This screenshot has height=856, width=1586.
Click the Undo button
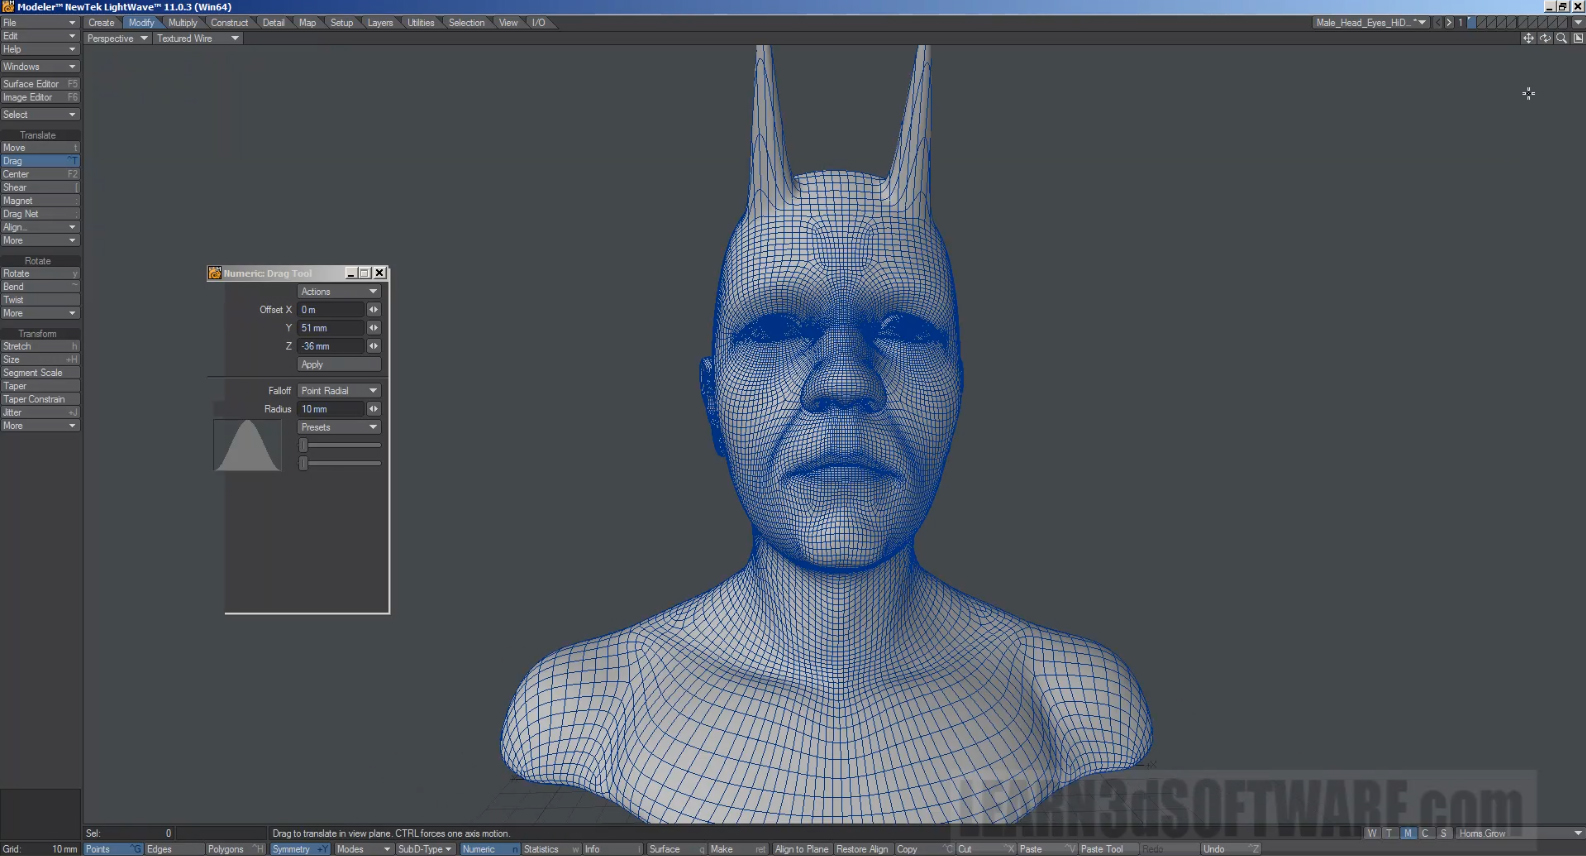pos(1230,849)
